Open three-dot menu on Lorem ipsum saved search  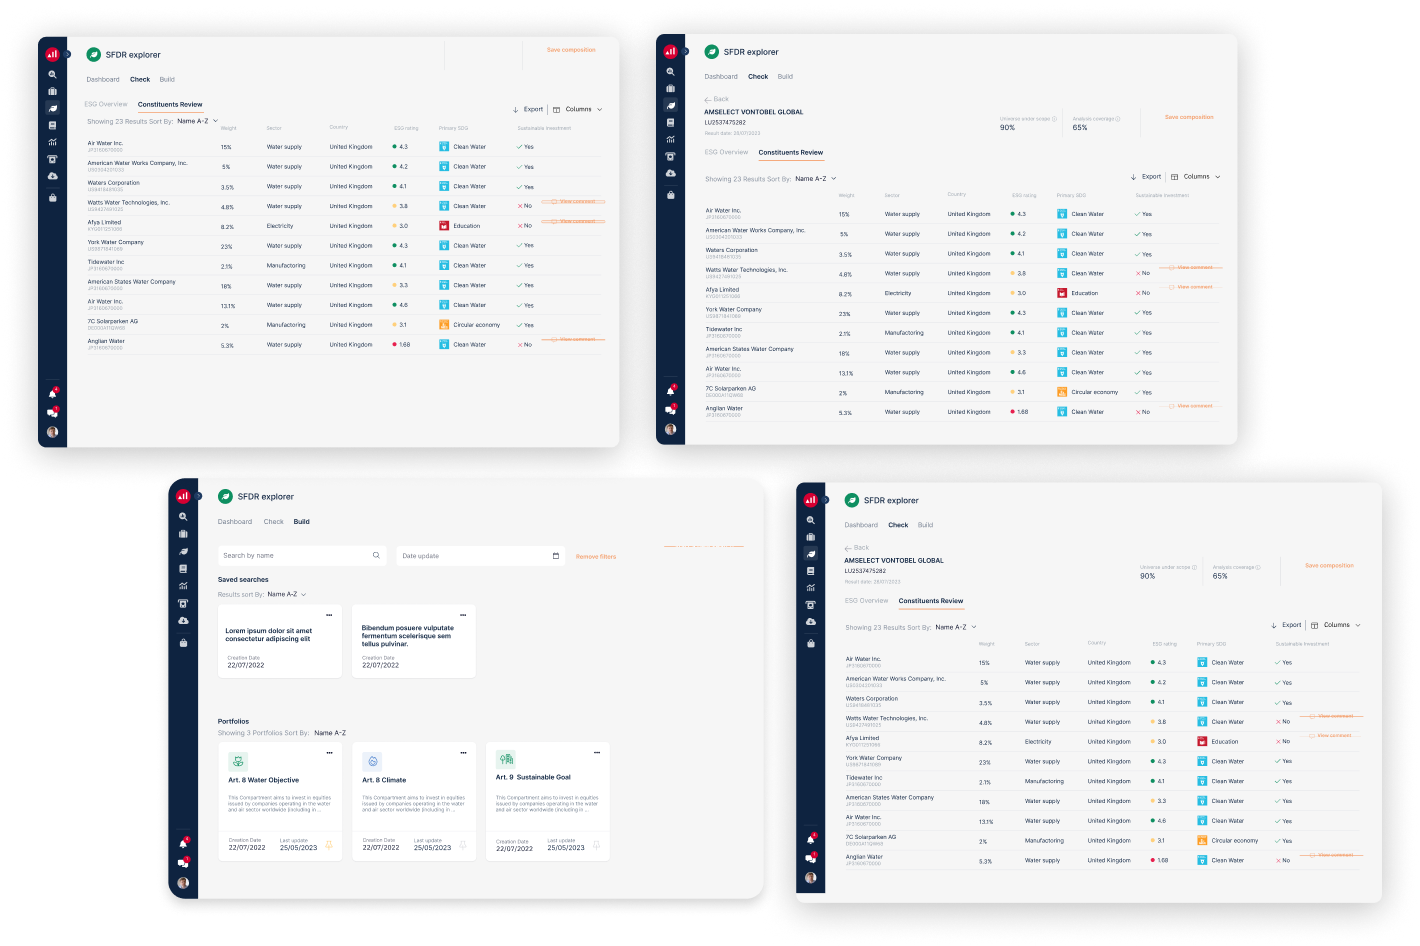[329, 615]
